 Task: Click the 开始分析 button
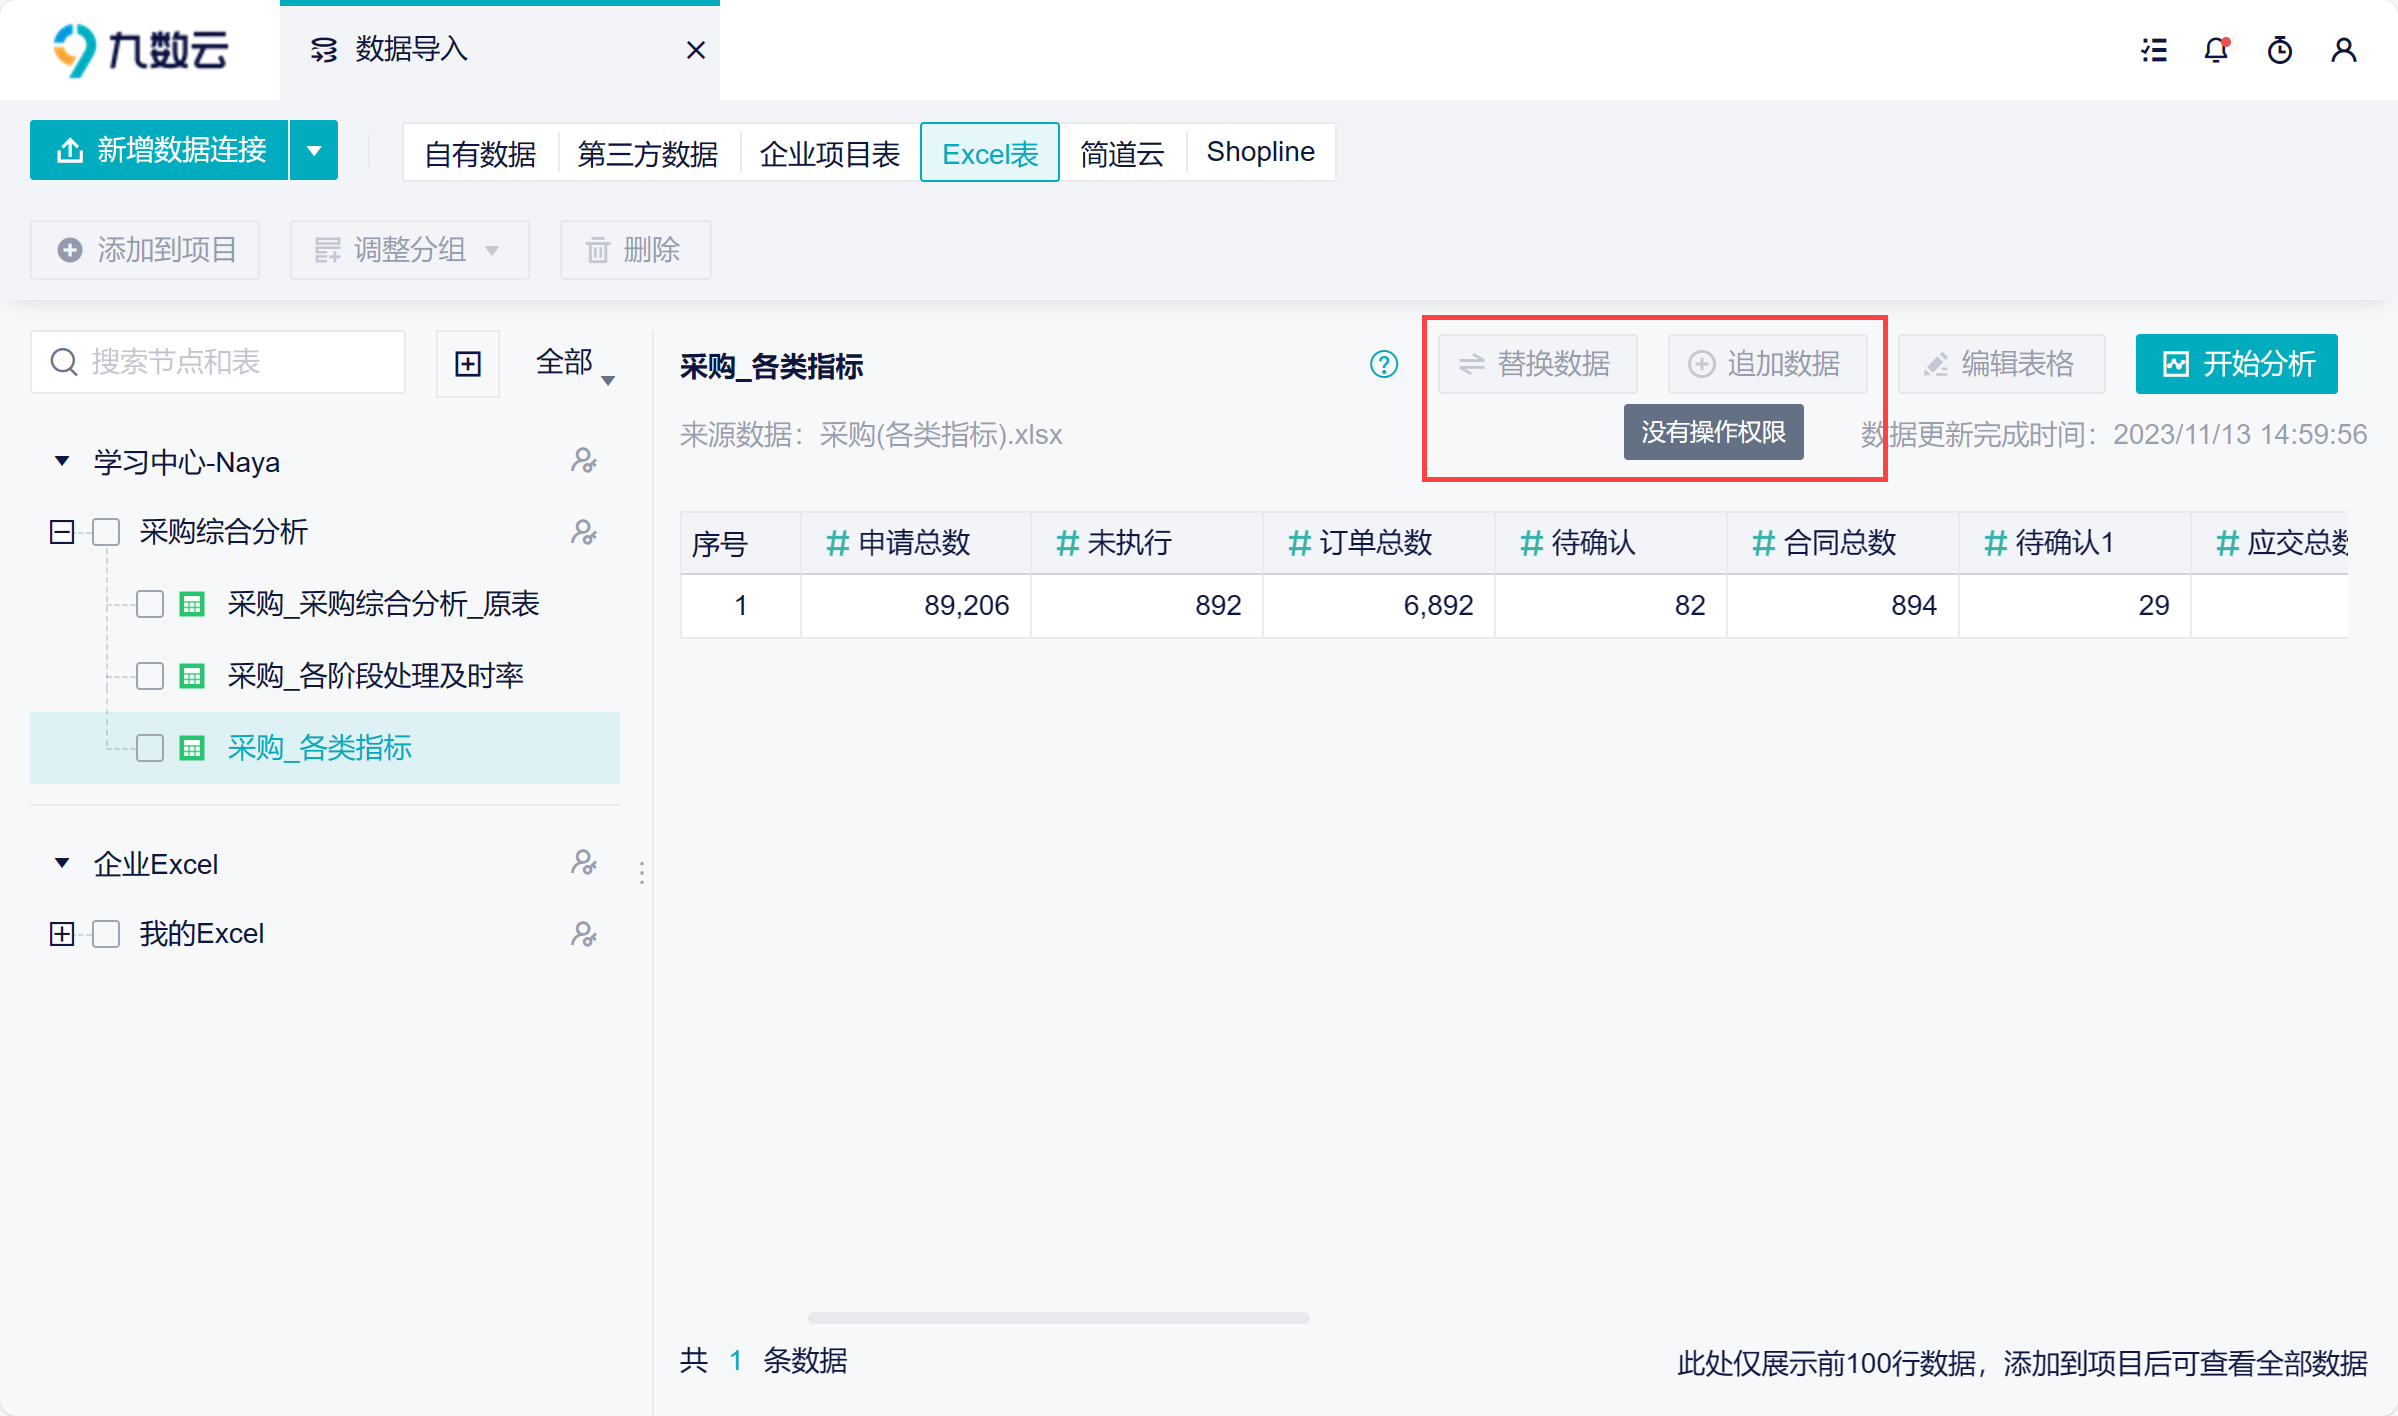tap(2236, 364)
